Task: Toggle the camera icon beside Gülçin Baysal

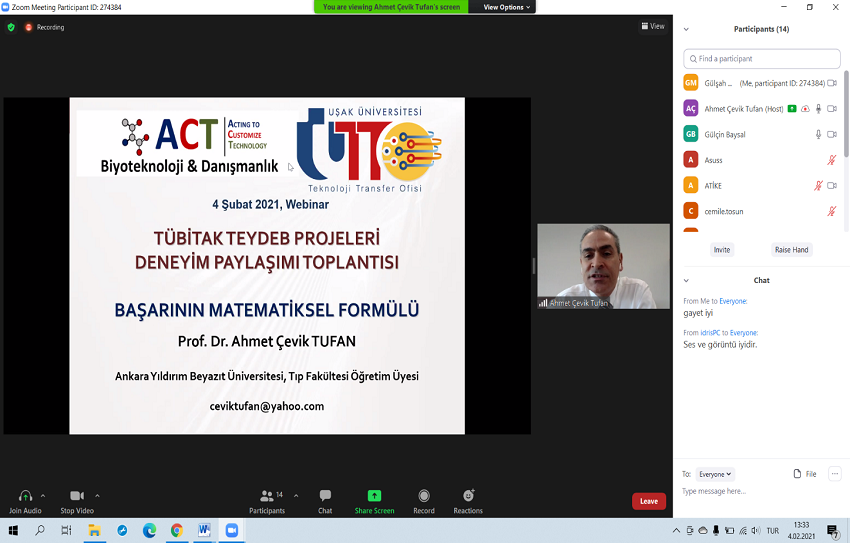Action: (x=832, y=134)
